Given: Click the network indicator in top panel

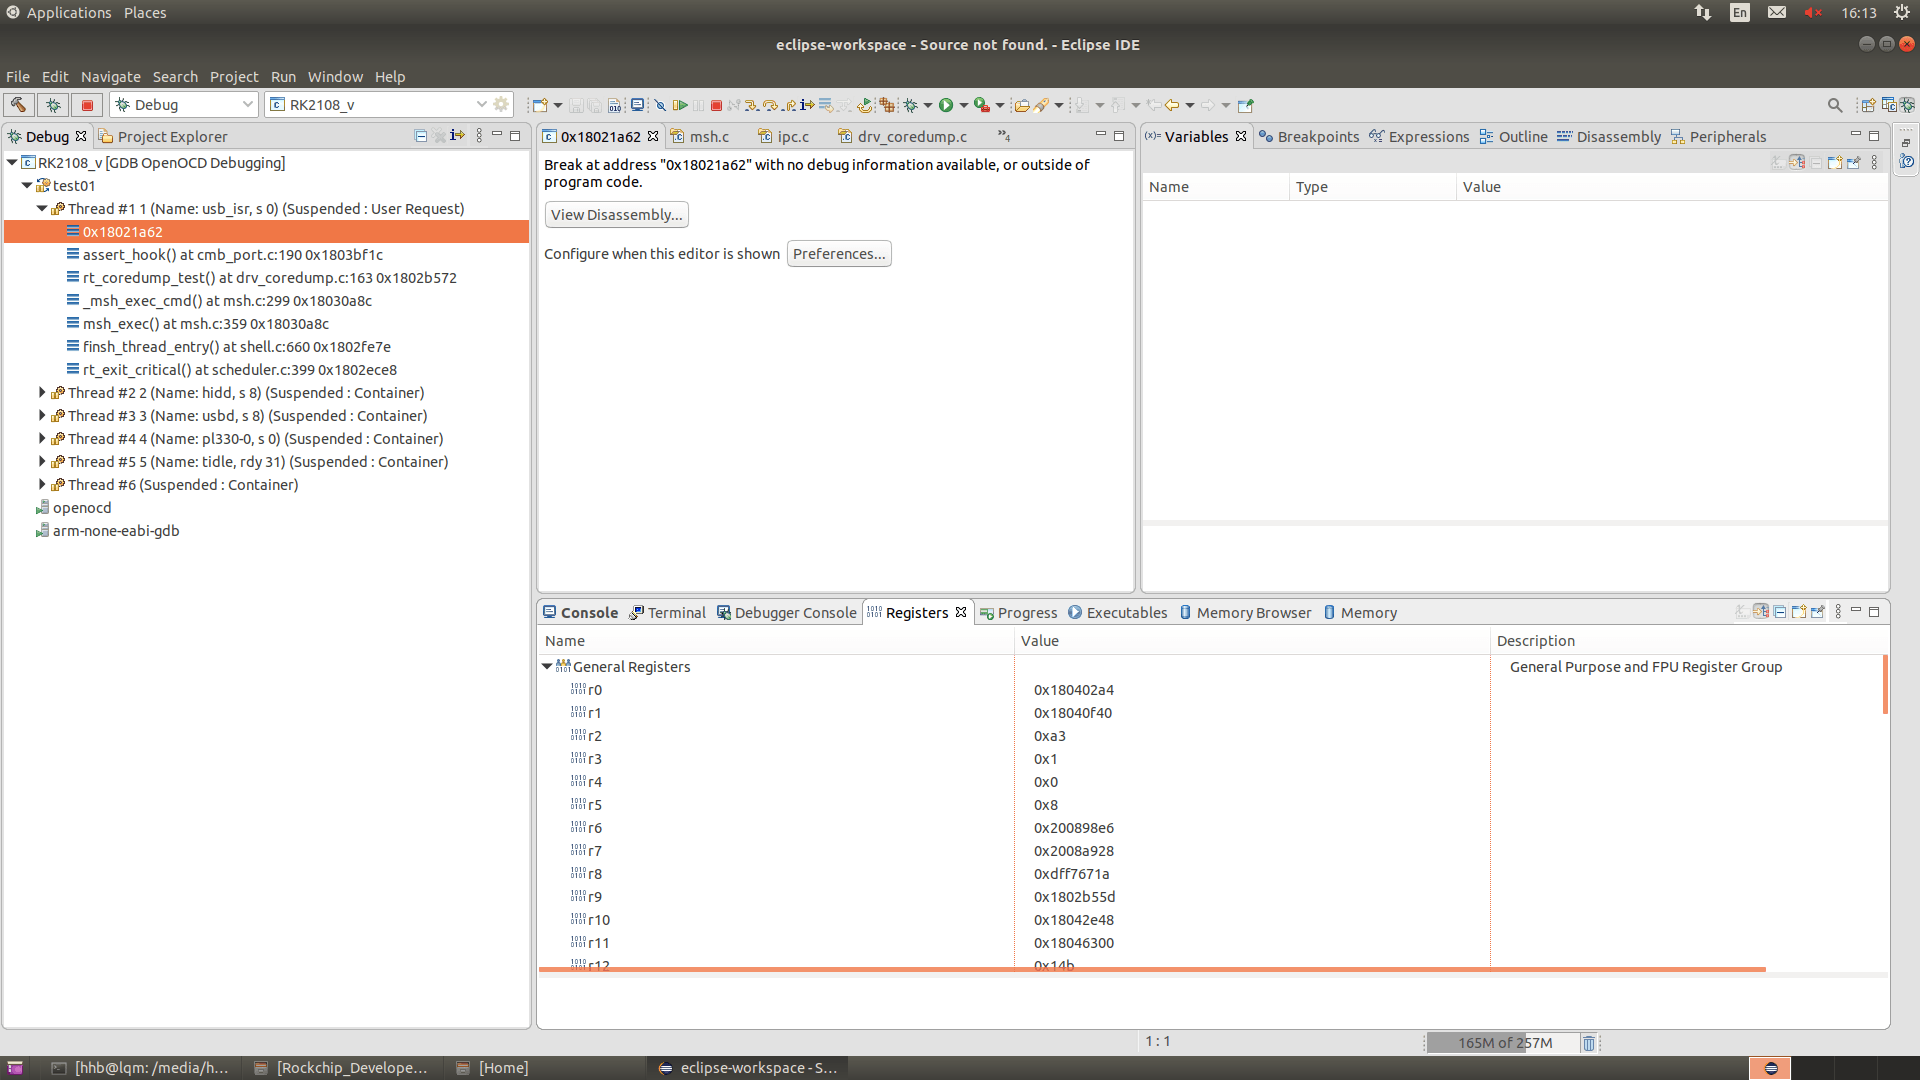Looking at the screenshot, I should [1703, 13].
